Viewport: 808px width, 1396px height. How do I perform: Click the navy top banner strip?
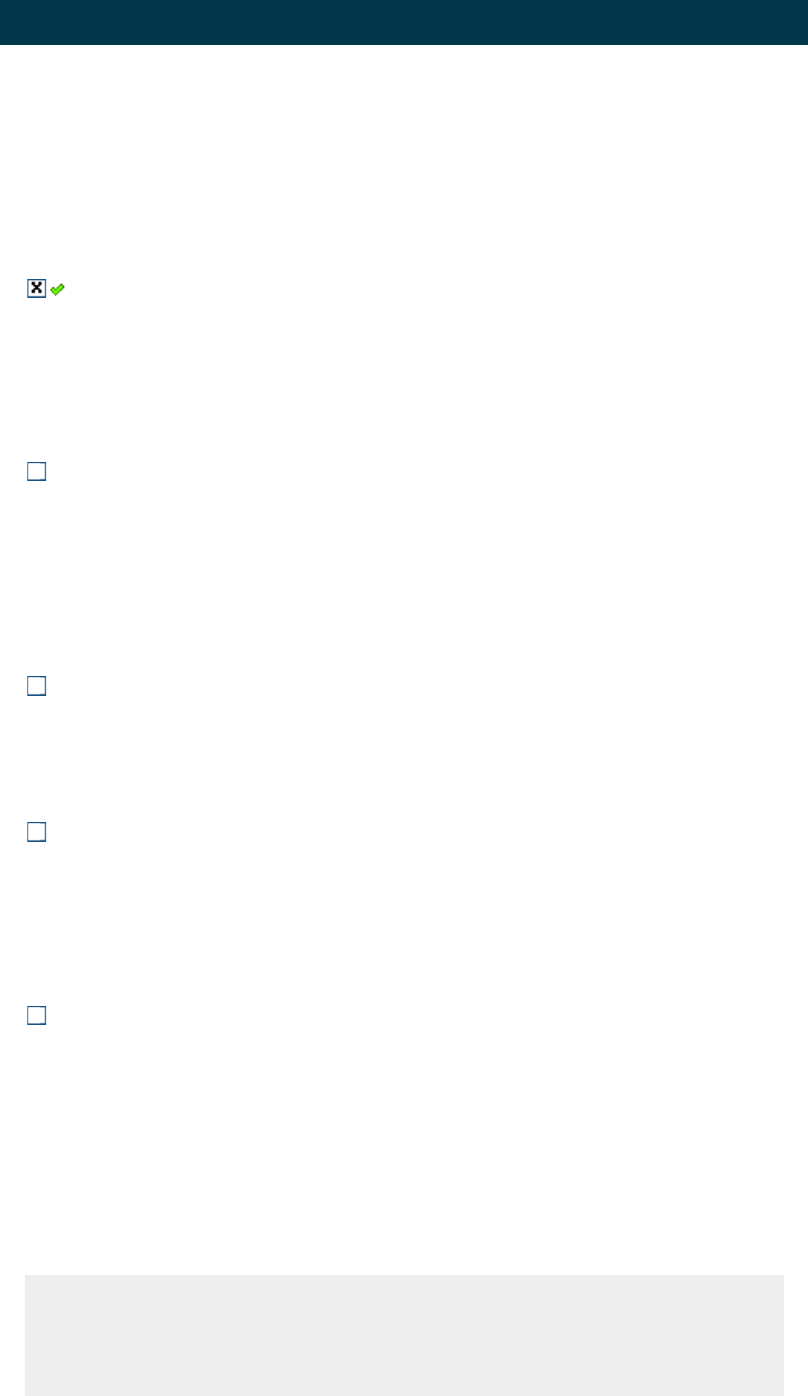(x=404, y=22)
